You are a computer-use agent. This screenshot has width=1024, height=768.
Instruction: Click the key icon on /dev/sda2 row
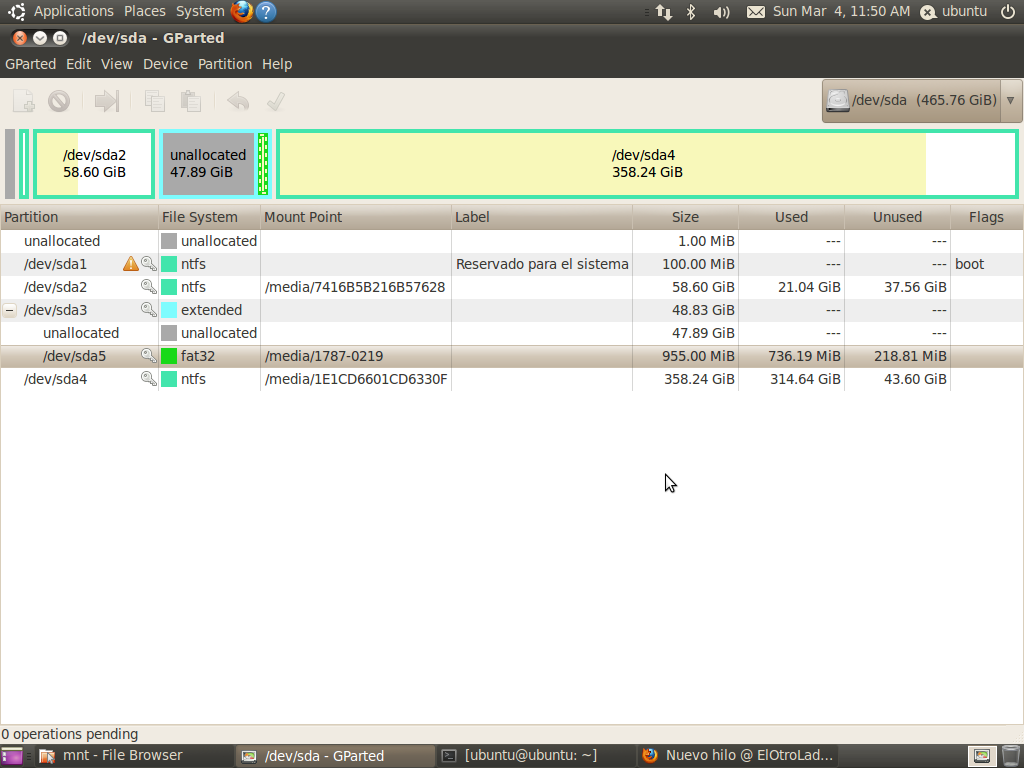pos(149,287)
